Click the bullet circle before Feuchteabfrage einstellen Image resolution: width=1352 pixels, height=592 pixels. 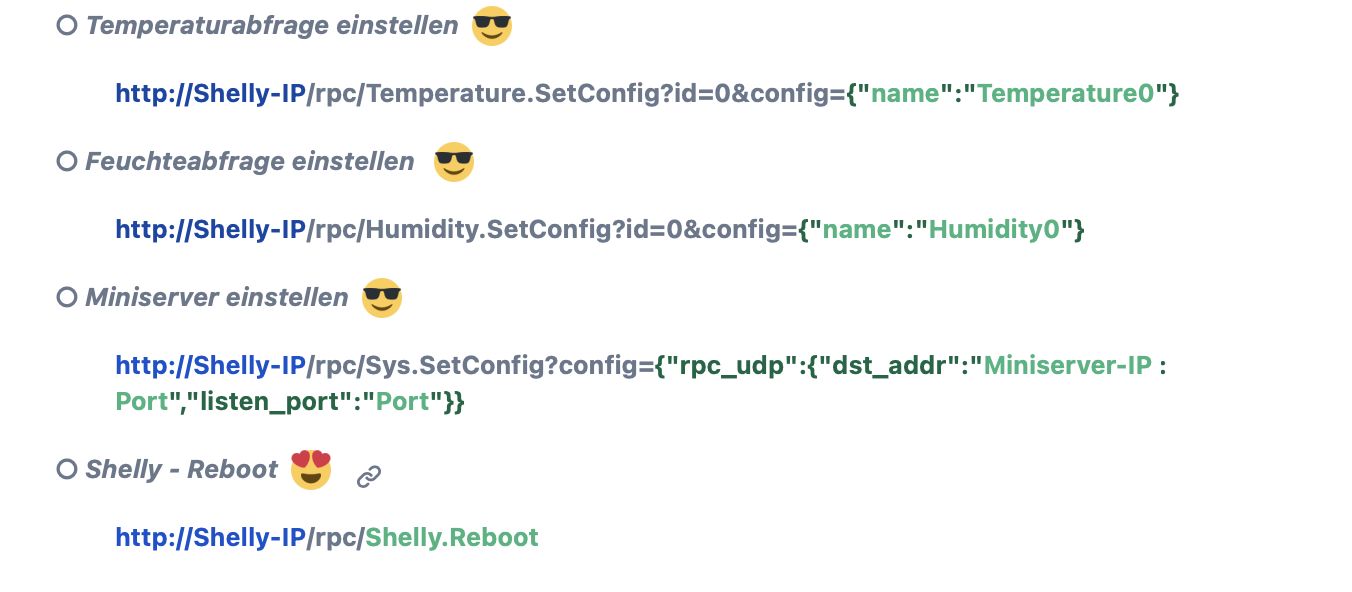(x=67, y=161)
